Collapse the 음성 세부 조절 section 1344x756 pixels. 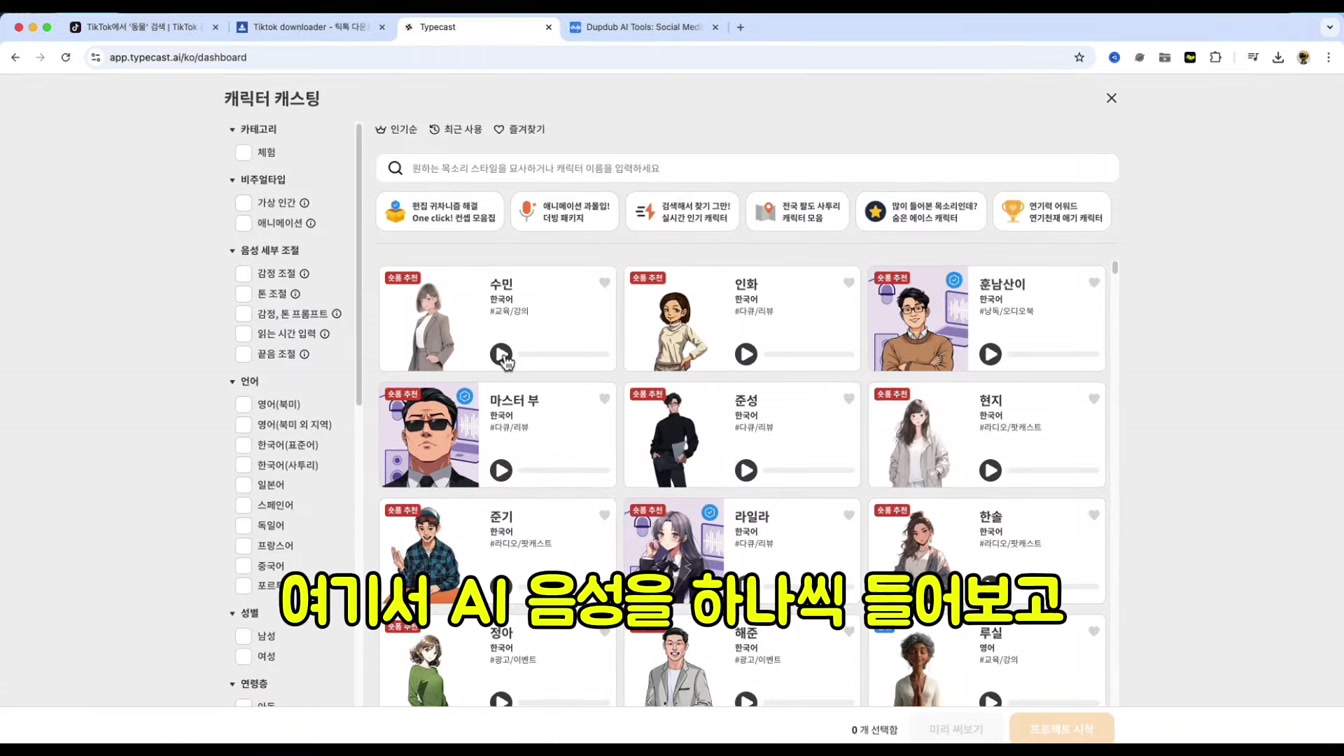232,251
